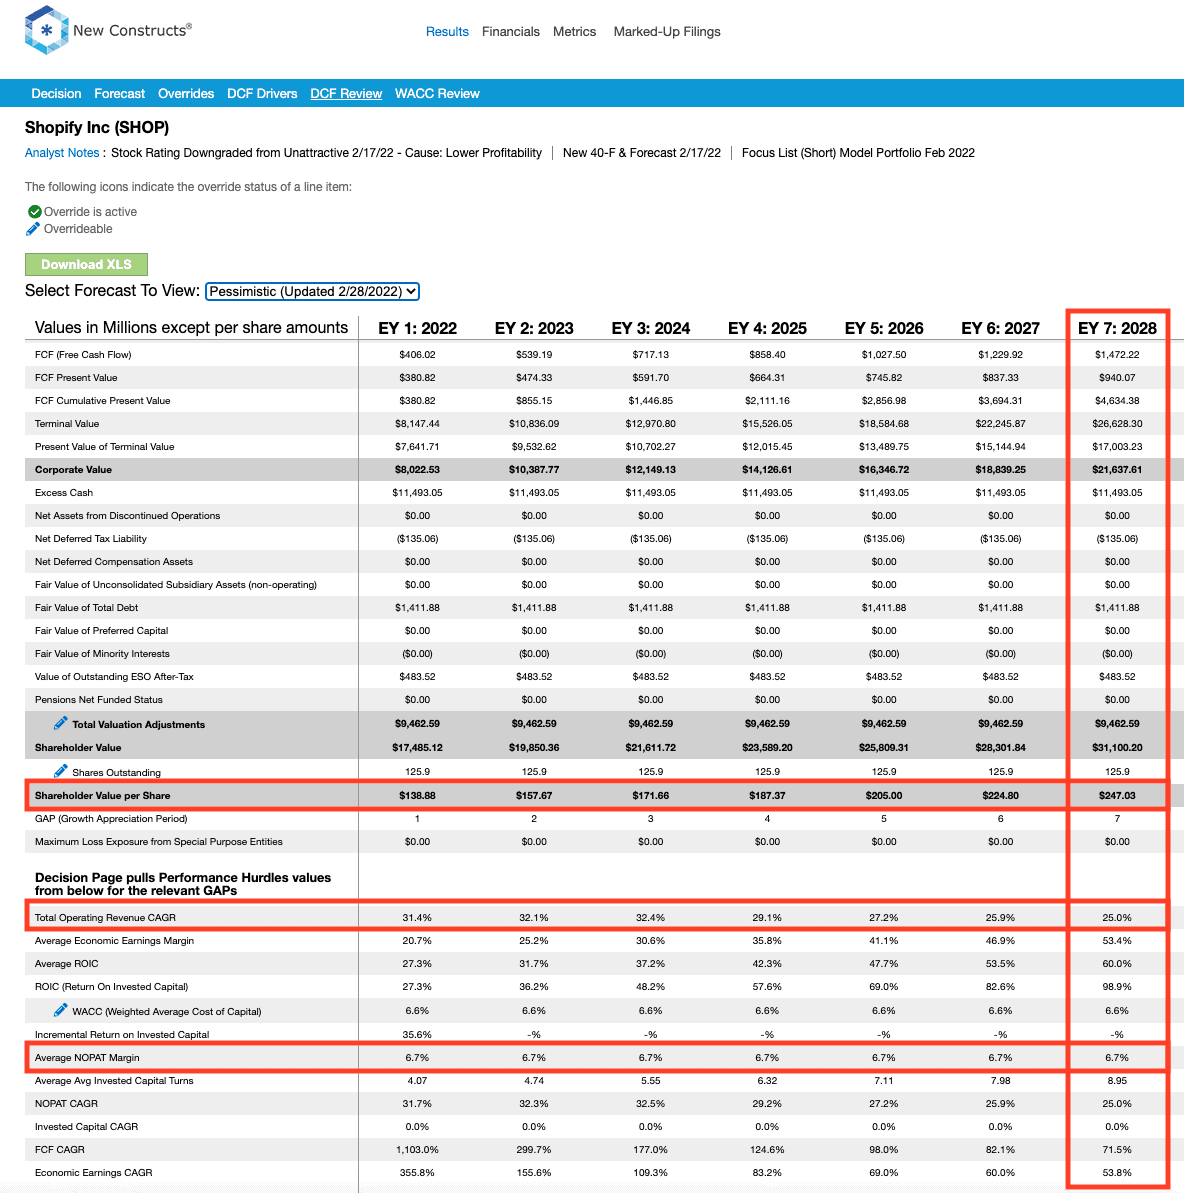Click the 8.95 invested capital turns value
1184x1193 pixels.
(x=1117, y=1080)
